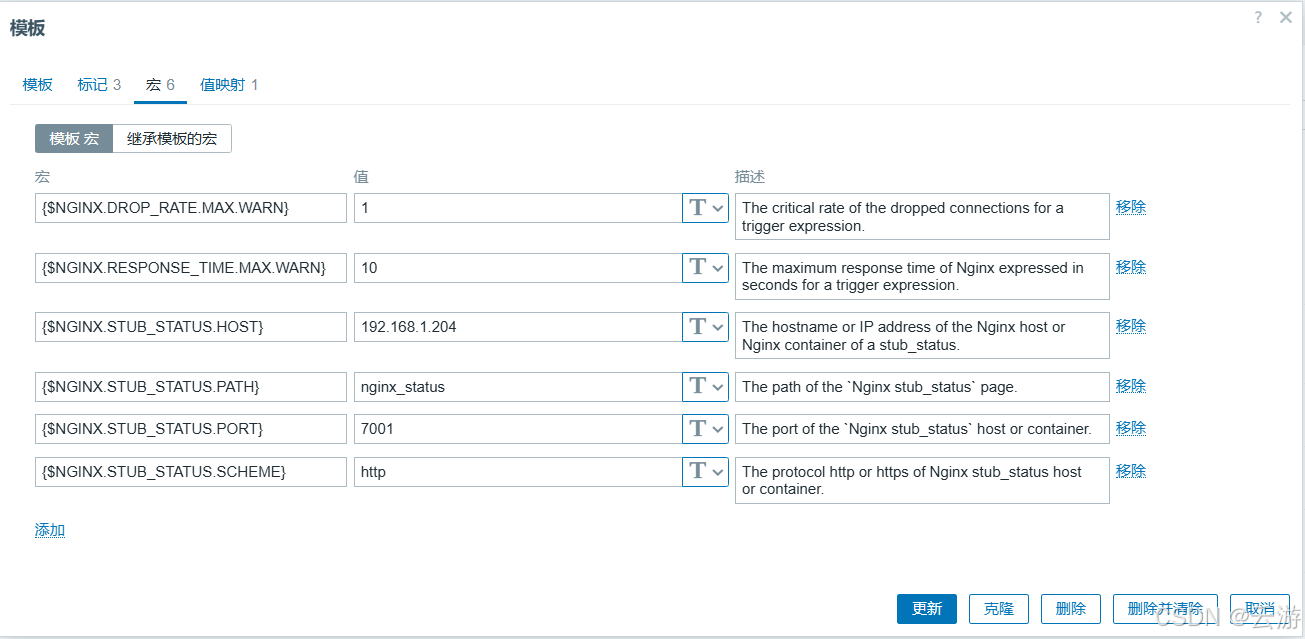1305x639 pixels.
Task: Click the value field containing 1
Action: pyautogui.click(x=518, y=208)
